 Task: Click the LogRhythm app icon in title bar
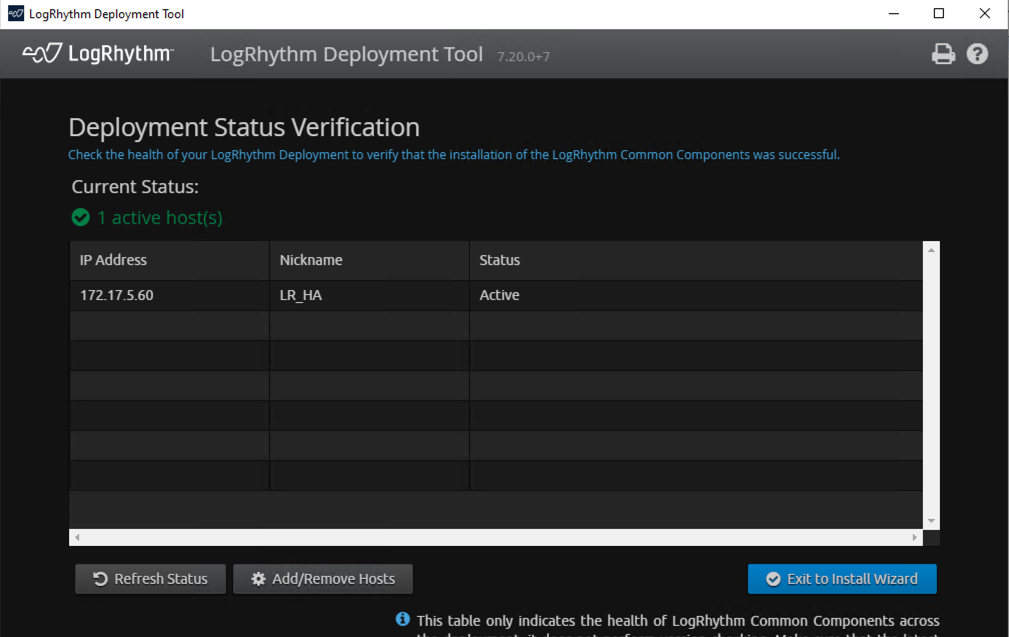pos(14,14)
